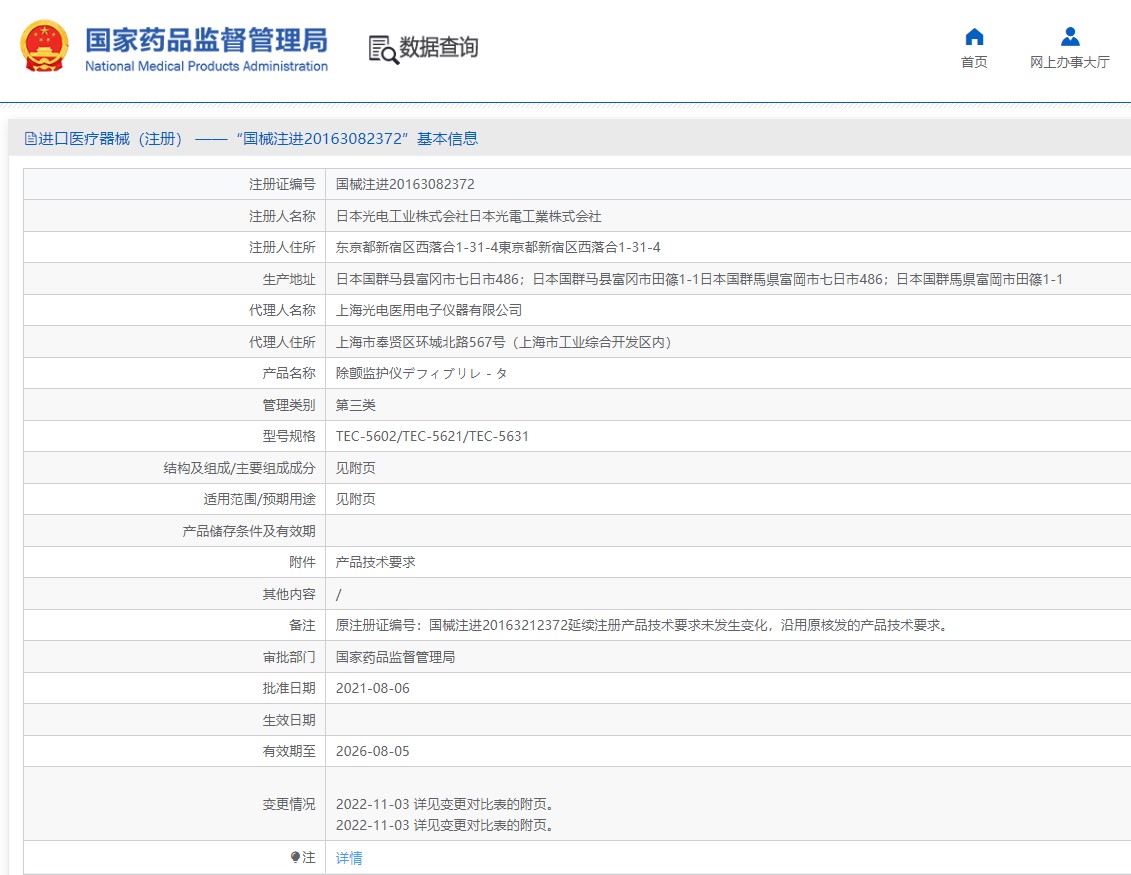Click the document icon before 进口医疗器械 header
Viewport: 1131px width, 875px height.
click(x=31, y=139)
